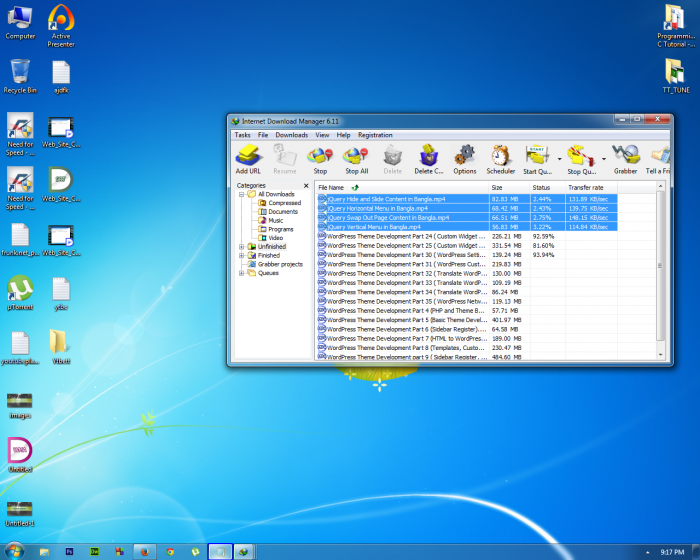Expand the Queues category tree node
The width and height of the screenshot is (700, 560).
point(241,272)
